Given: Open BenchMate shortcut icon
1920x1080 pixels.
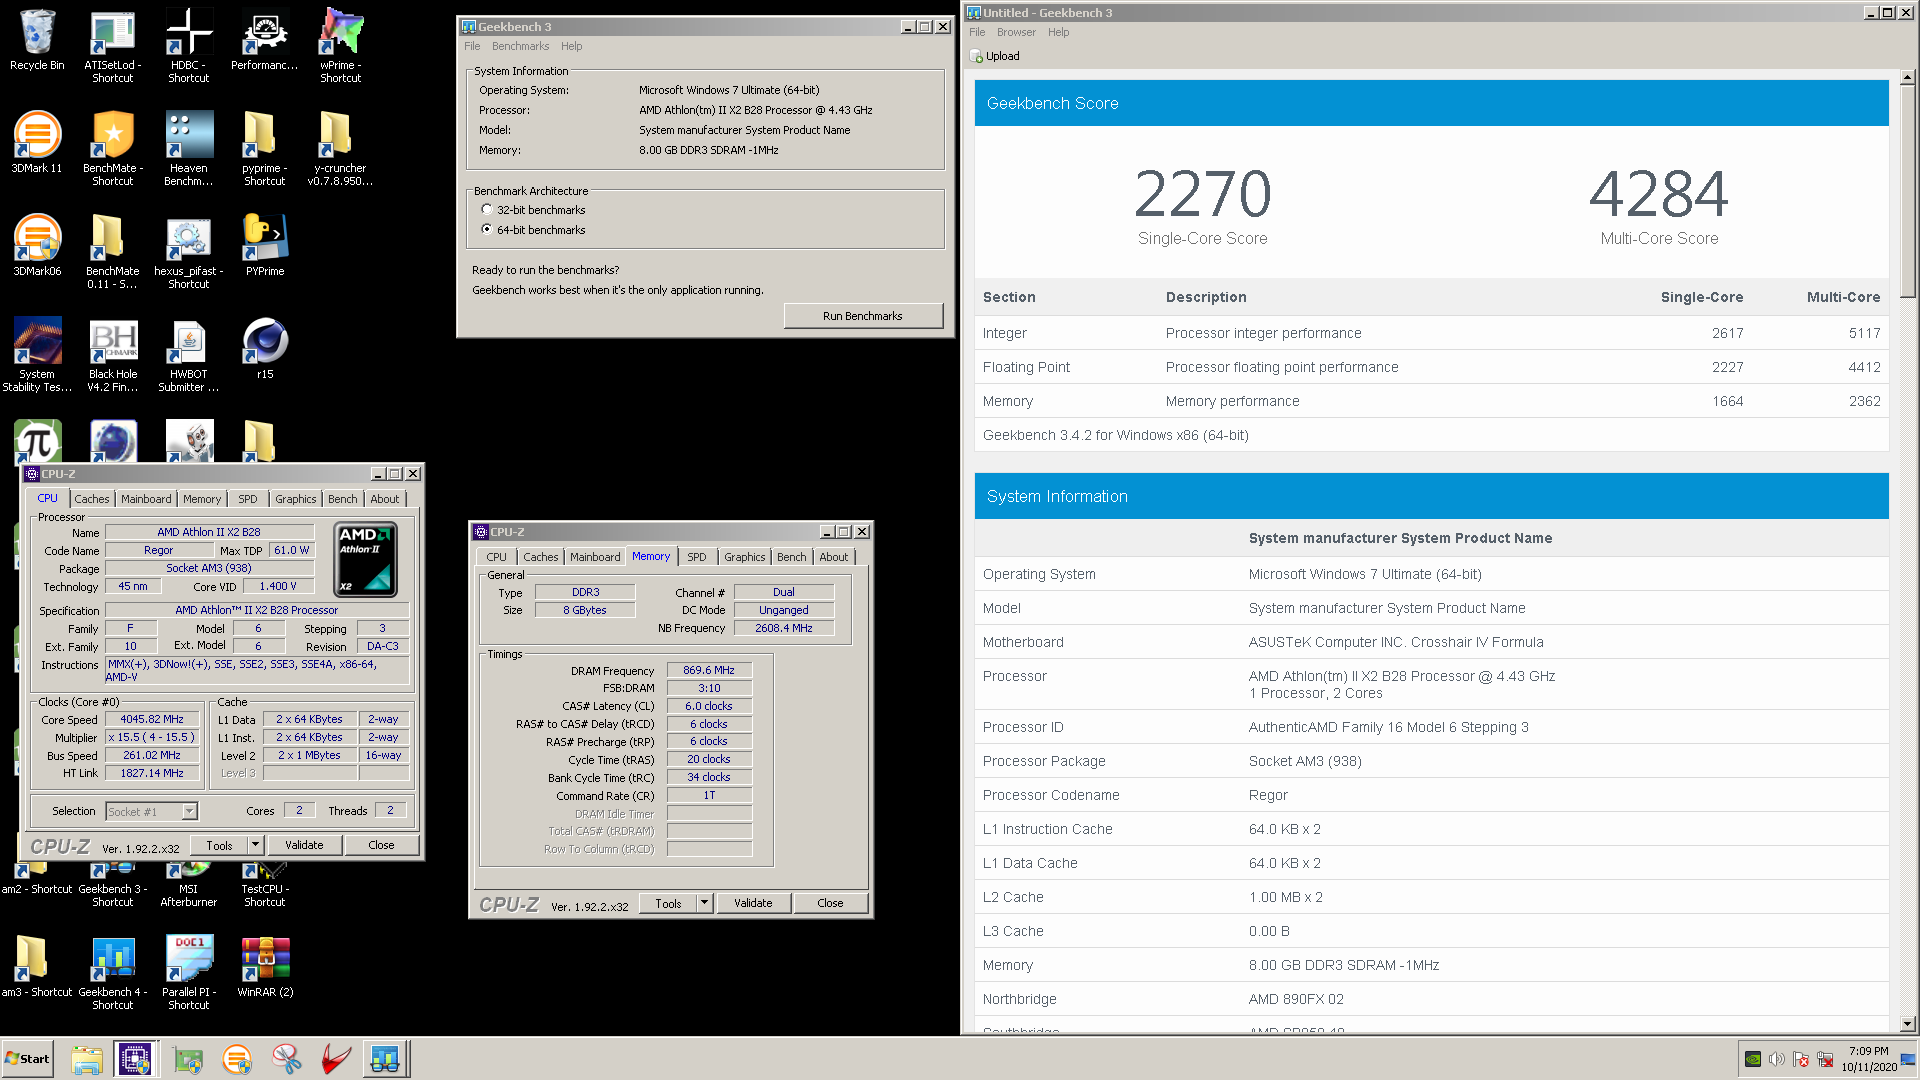Looking at the screenshot, I should (x=112, y=148).
